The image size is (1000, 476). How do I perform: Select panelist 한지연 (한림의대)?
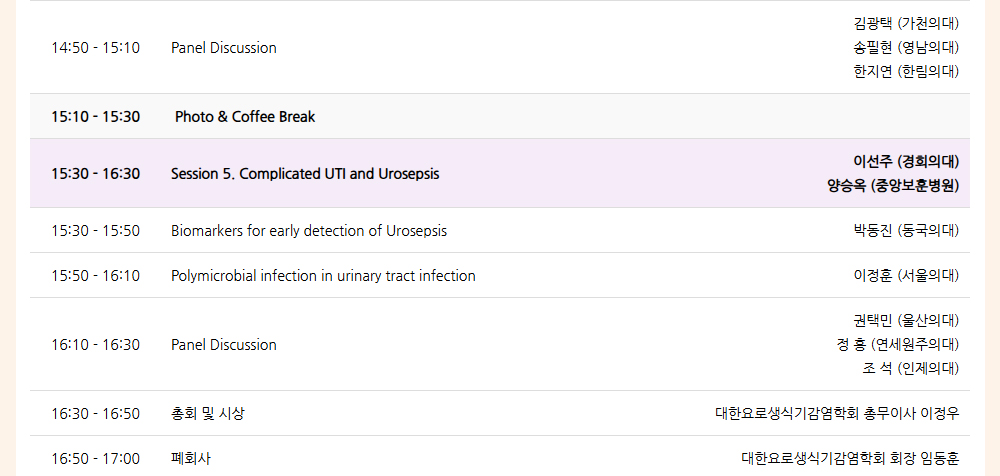tap(906, 72)
